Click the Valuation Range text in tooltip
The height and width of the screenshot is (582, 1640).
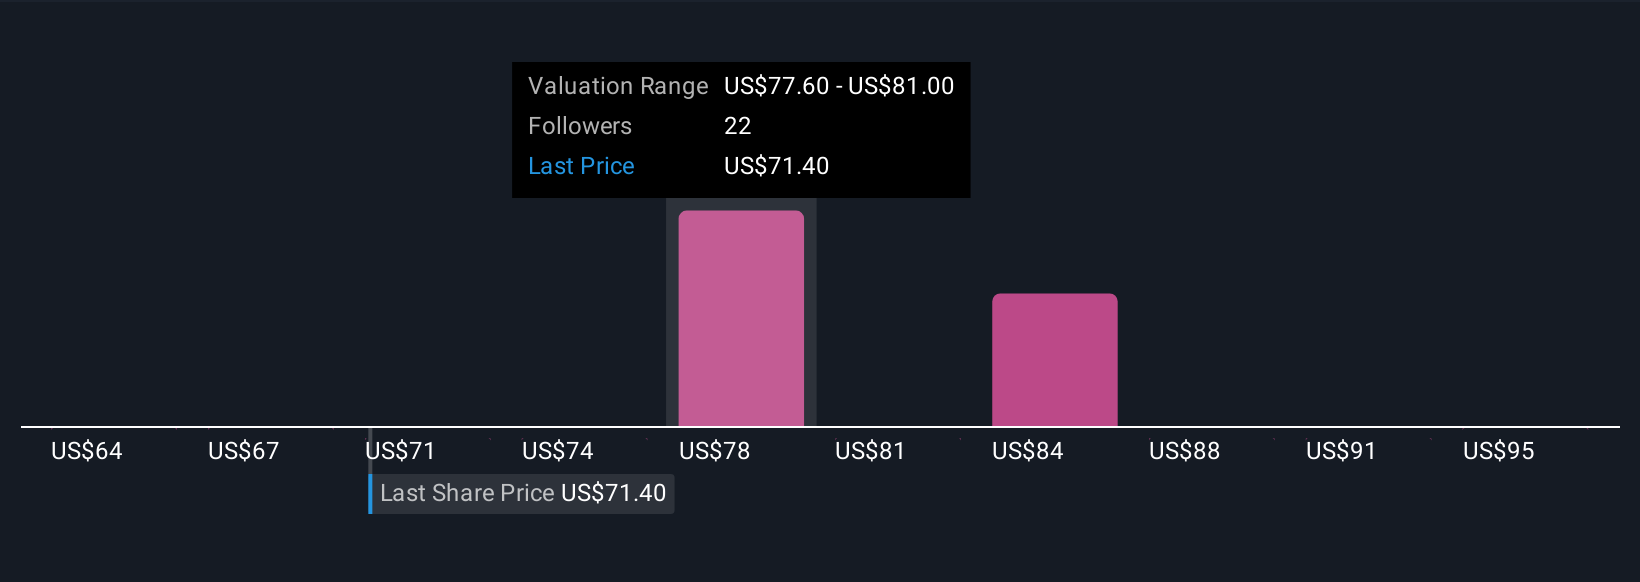(x=618, y=86)
